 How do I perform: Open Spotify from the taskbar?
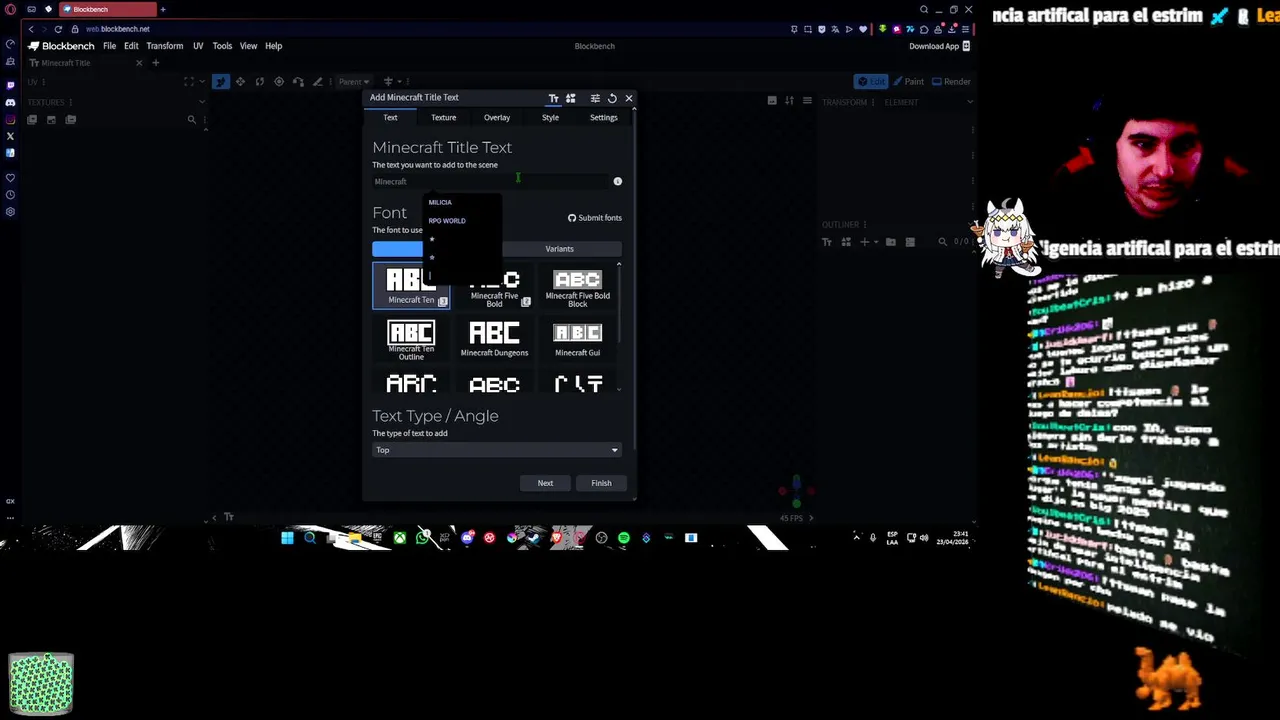(624, 538)
